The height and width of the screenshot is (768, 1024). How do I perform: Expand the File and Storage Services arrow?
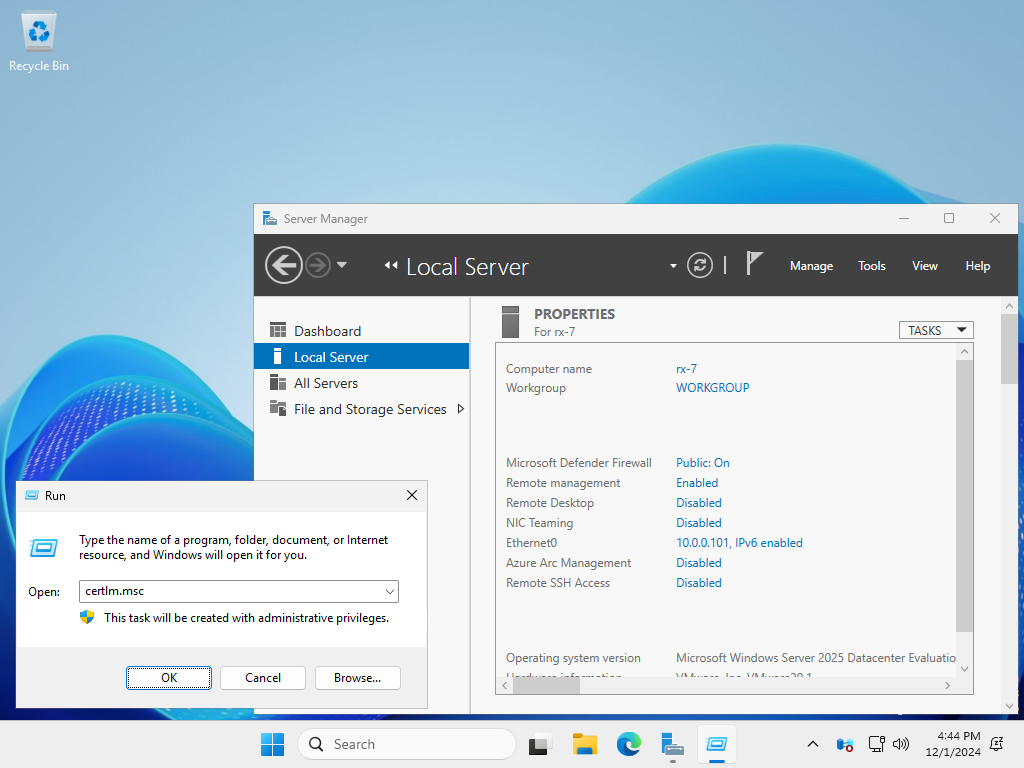pos(460,409)
